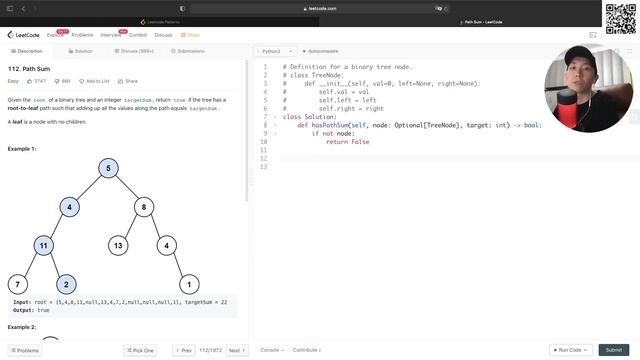Toggle the Safari sidebar icon
The height and width of the screenshot is (360, 640).
coord(10,9)
